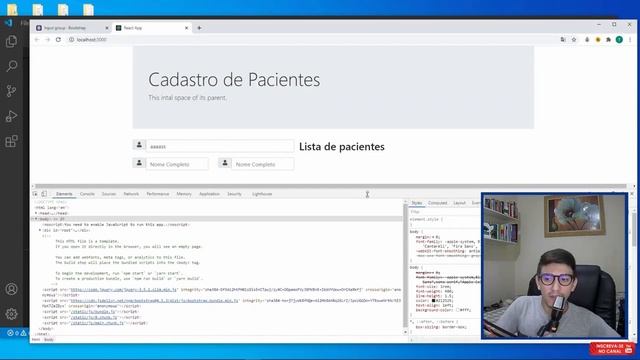Open the DevTools Performance tab
This screenshot has height=360, width=640.
158,194
